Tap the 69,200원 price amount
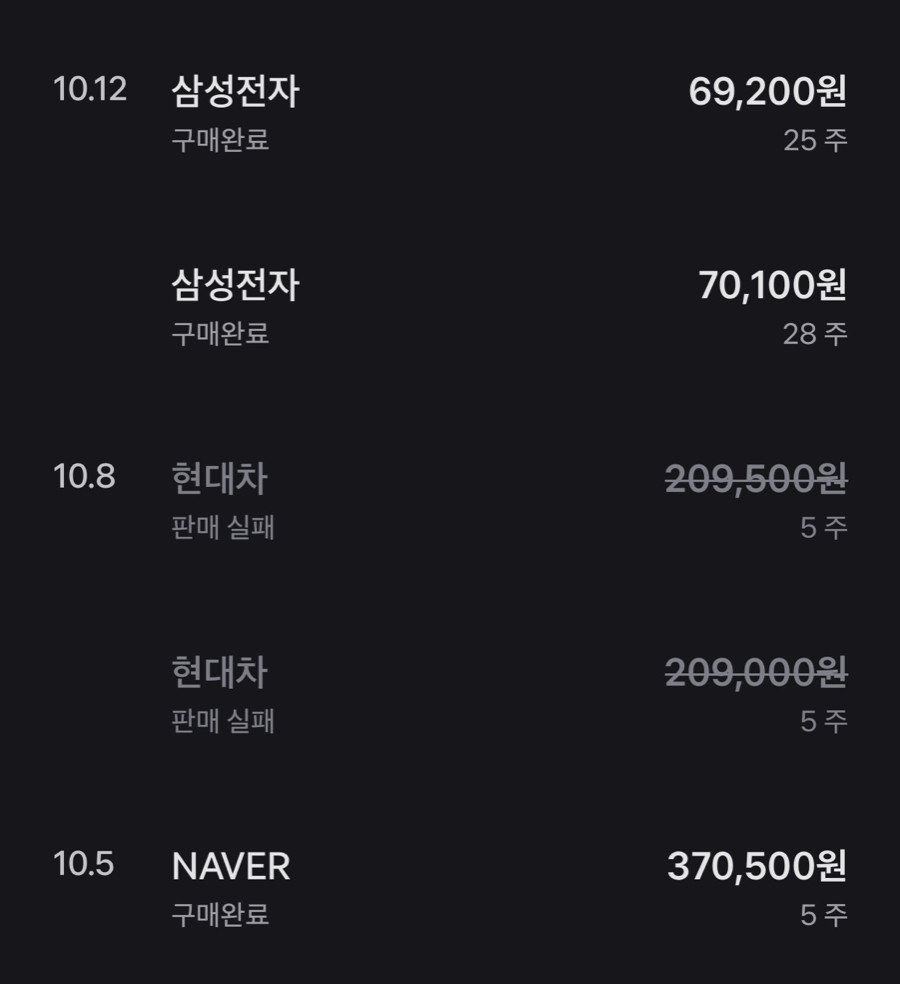 point(768,92)
